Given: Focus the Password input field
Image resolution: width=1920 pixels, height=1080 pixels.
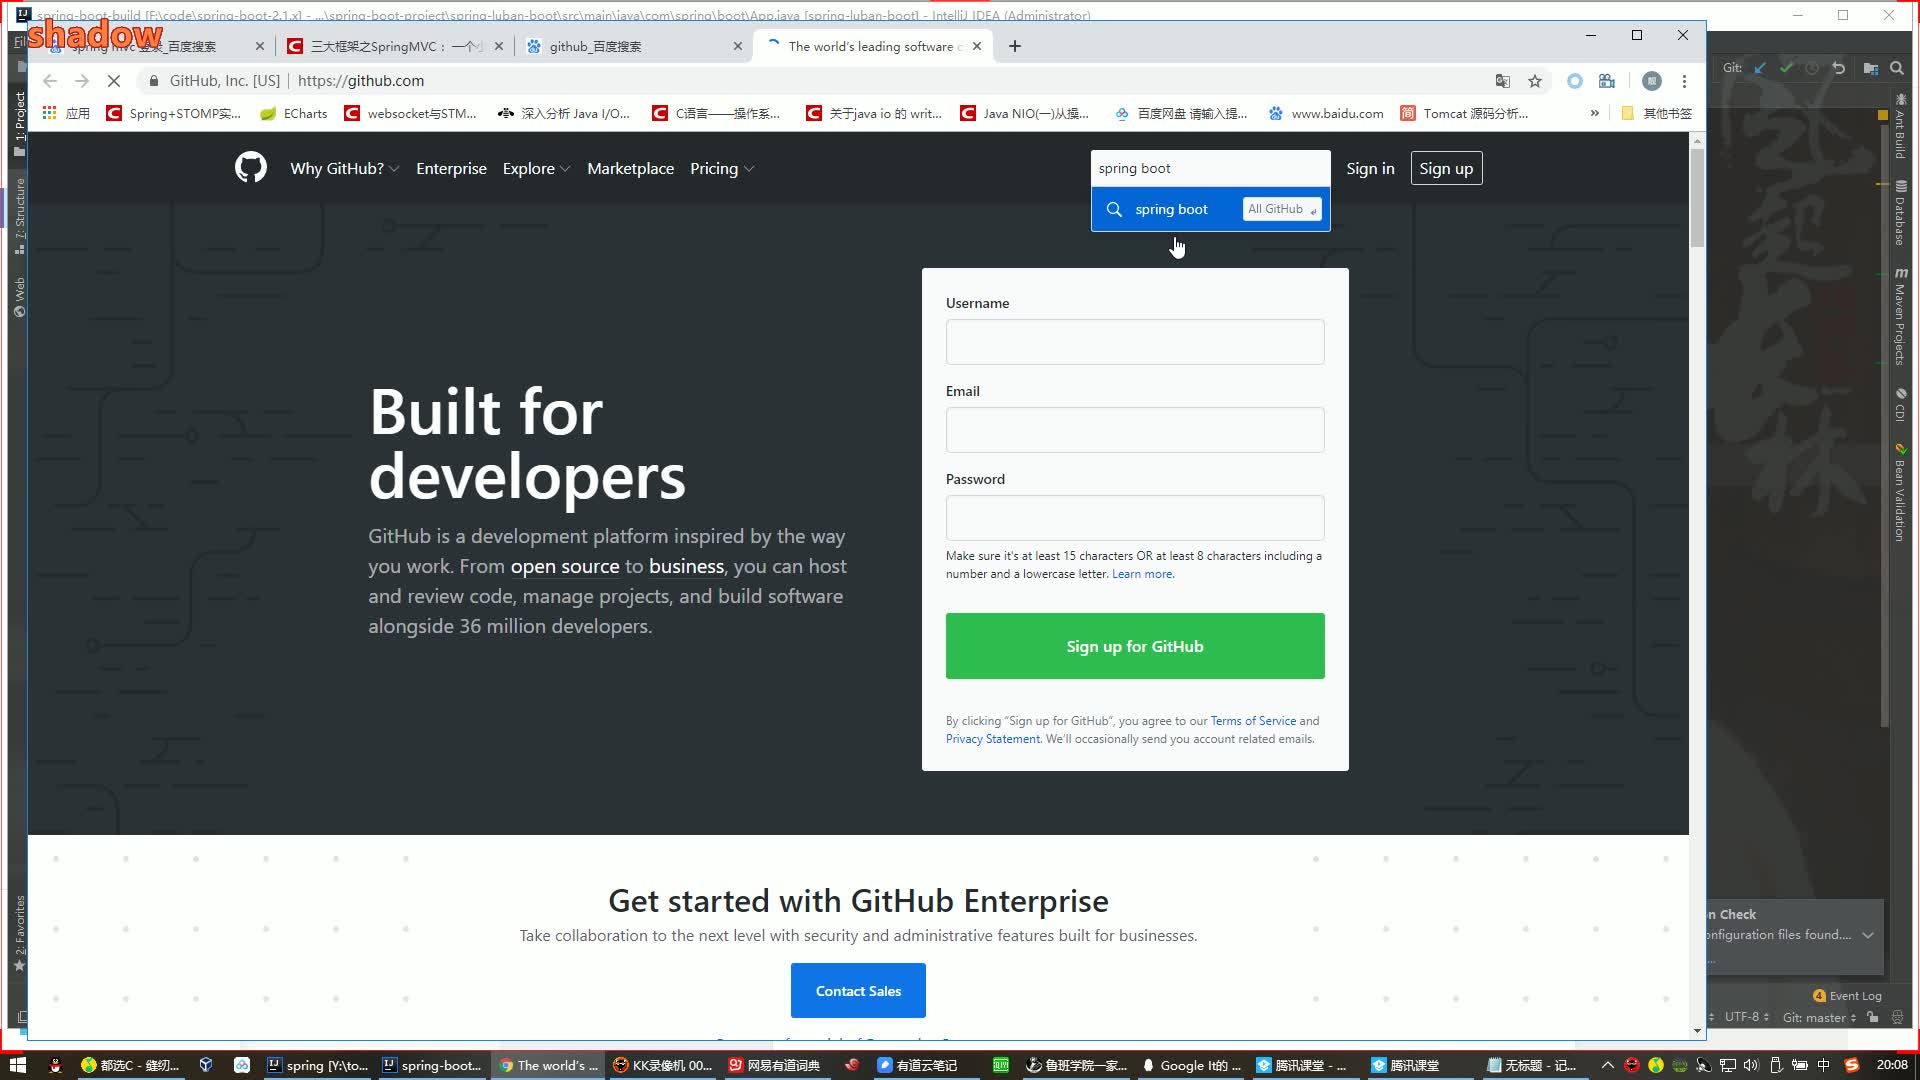Looking at the screenshot, I should [x=1135, y=518].
